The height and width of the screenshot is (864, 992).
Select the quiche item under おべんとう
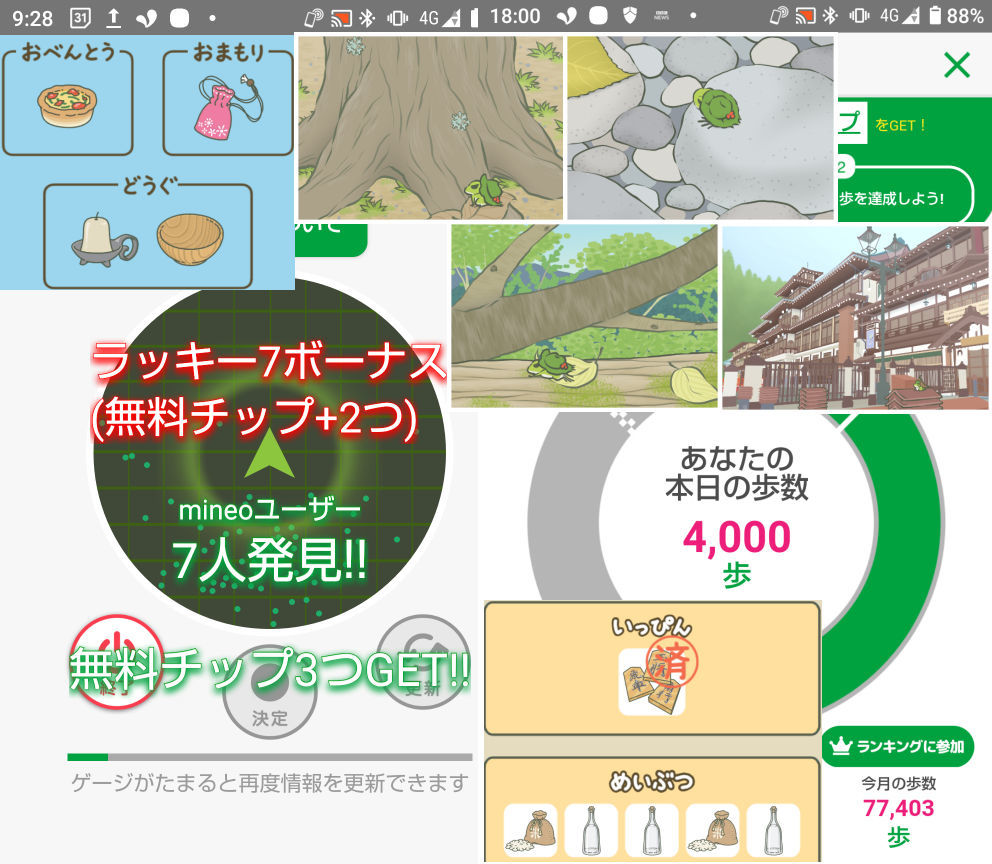67,105
